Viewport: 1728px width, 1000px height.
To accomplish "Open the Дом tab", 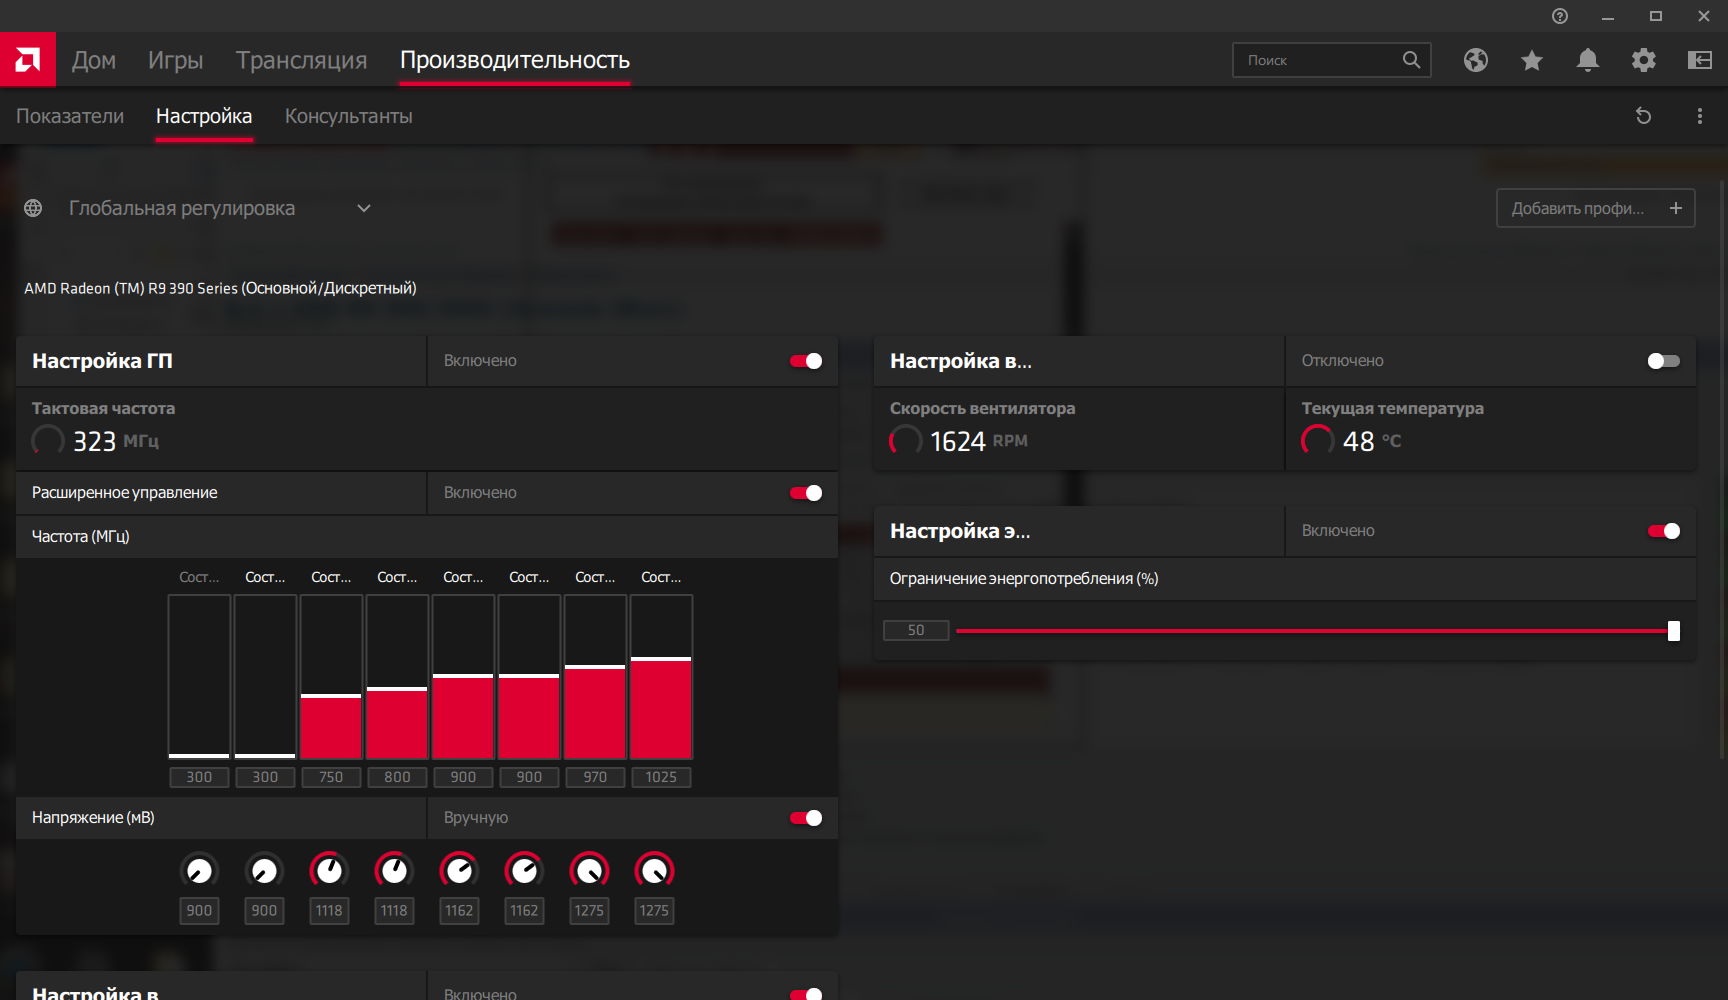I will (x=94, y=60).
